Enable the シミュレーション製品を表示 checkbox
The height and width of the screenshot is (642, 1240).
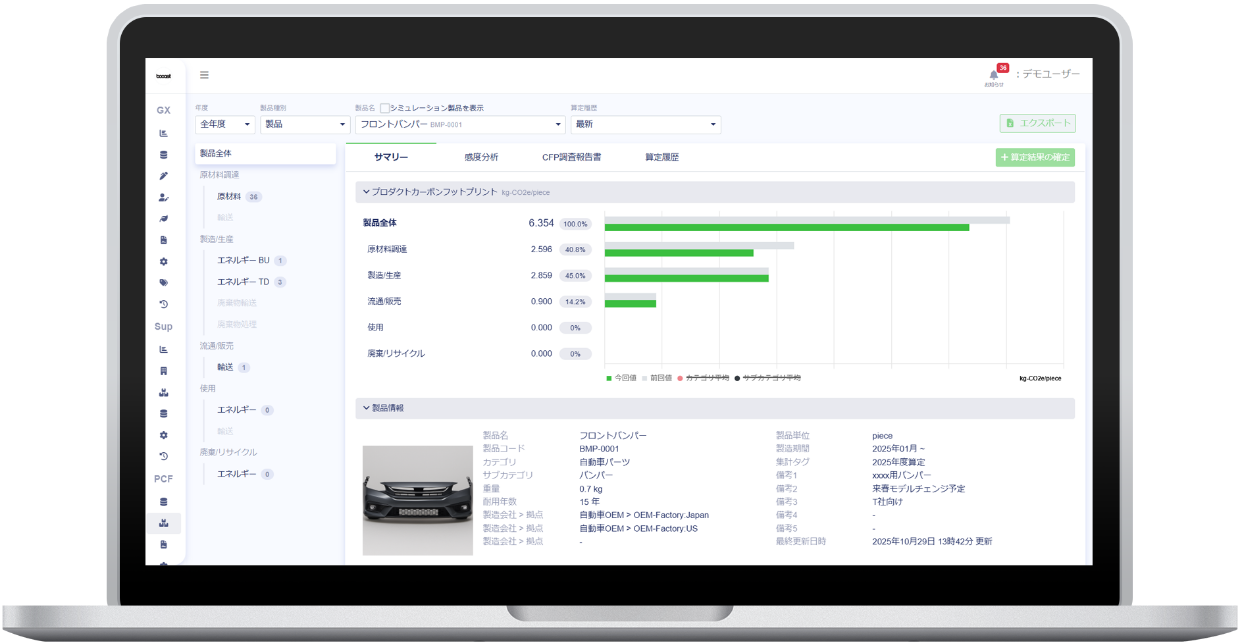click(x=385, y=107)
